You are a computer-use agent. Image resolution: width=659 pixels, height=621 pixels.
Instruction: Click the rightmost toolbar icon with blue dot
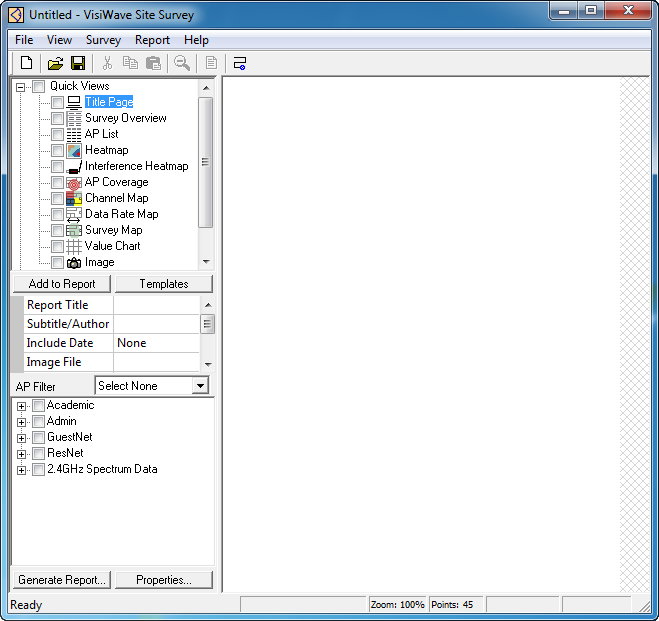240,63
